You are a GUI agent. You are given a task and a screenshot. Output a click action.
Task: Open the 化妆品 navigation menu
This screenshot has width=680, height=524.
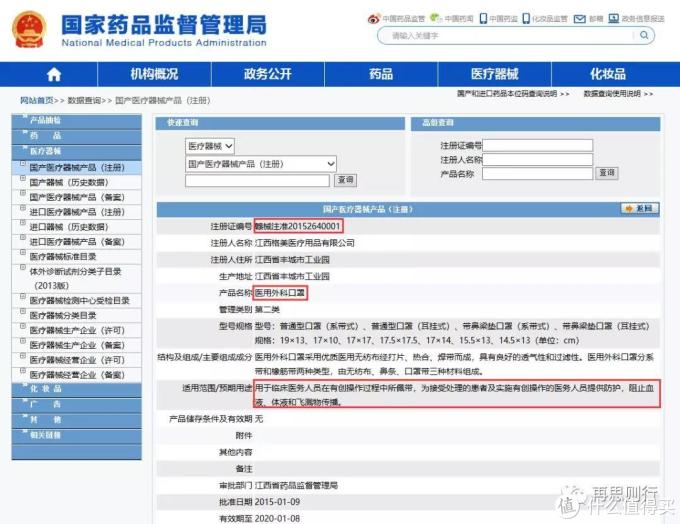(608, 74)
